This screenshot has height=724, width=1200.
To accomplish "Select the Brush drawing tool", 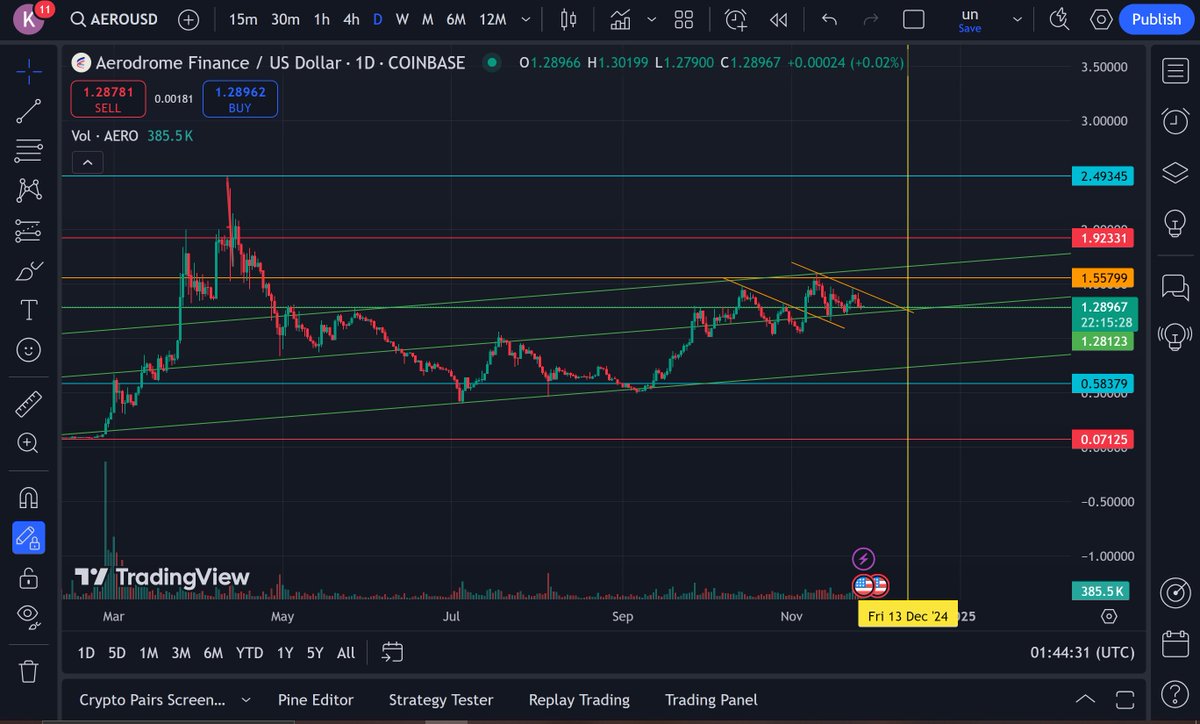I will [28, 270].
